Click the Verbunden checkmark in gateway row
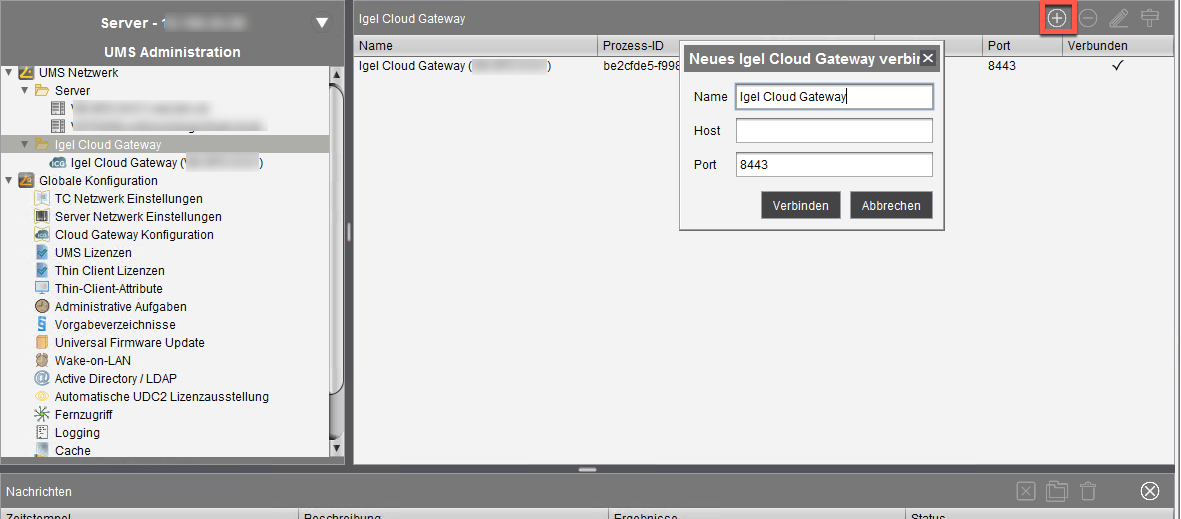1181x519 pixels. 1118,66
